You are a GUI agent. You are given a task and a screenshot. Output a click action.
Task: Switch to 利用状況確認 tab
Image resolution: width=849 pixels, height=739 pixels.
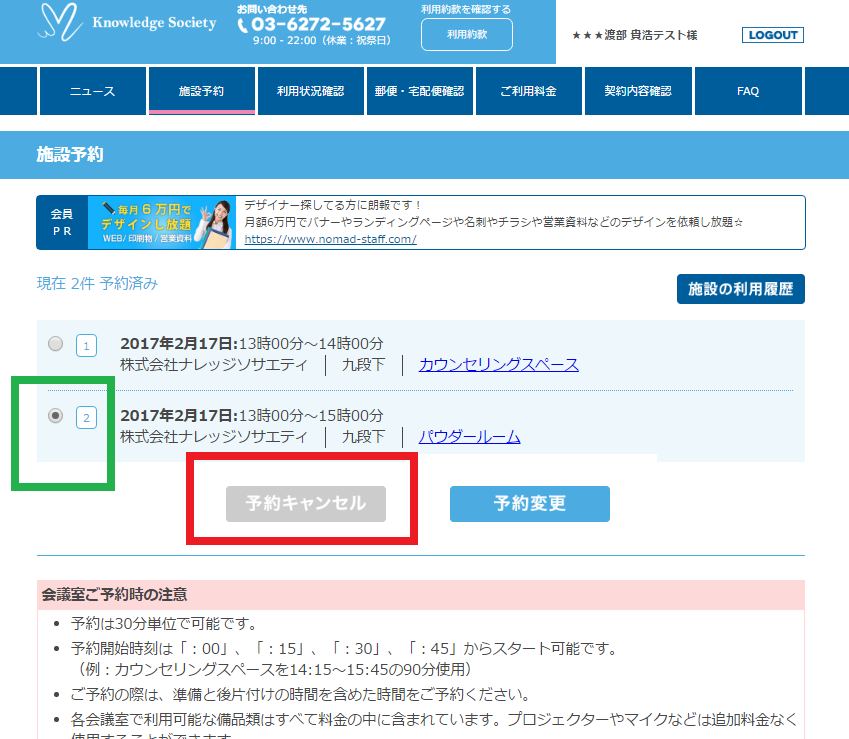point(310,91)
